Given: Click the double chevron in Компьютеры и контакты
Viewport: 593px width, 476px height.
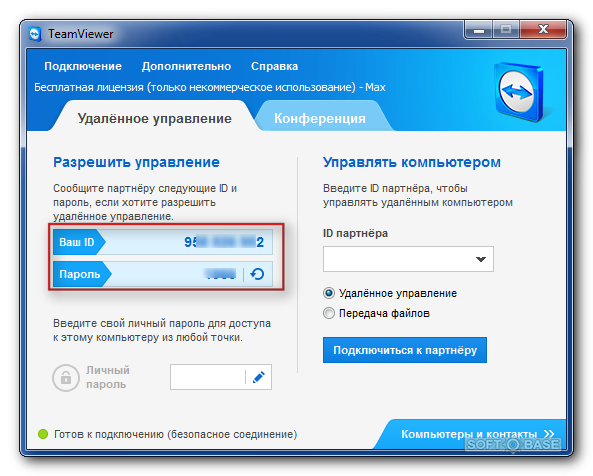Looking at the screenshot, I should tap(549, 434).
